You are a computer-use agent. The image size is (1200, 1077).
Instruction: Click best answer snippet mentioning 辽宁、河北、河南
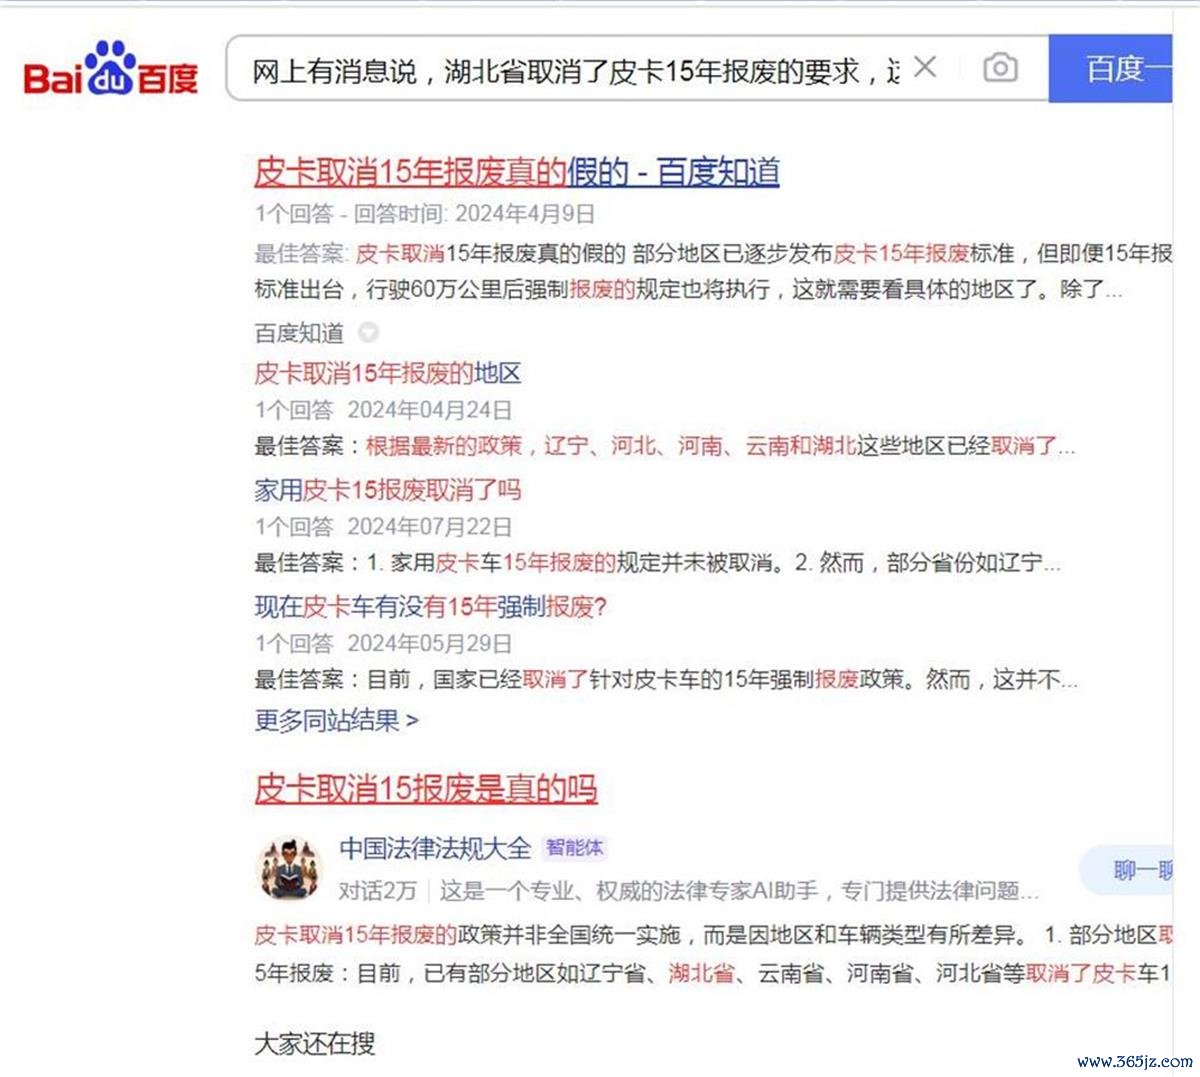664,446
